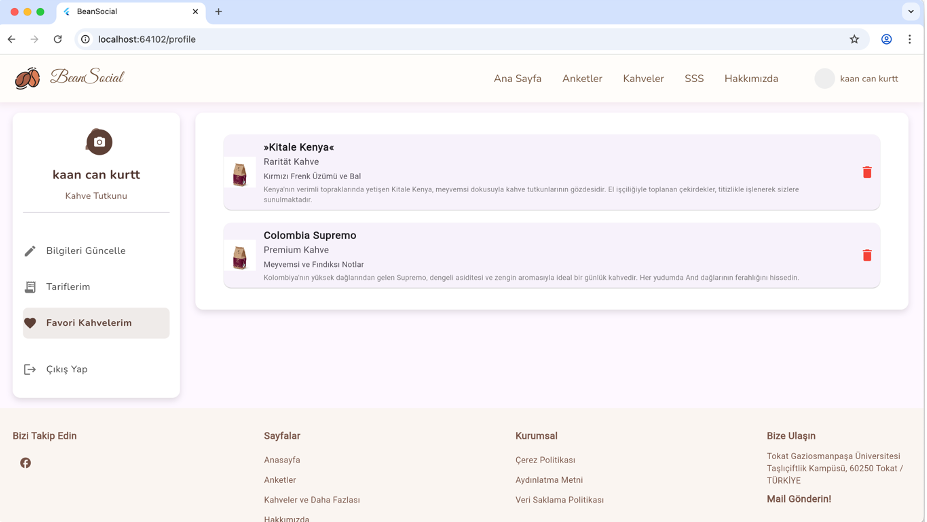Open the Anketler footer link

280,480
